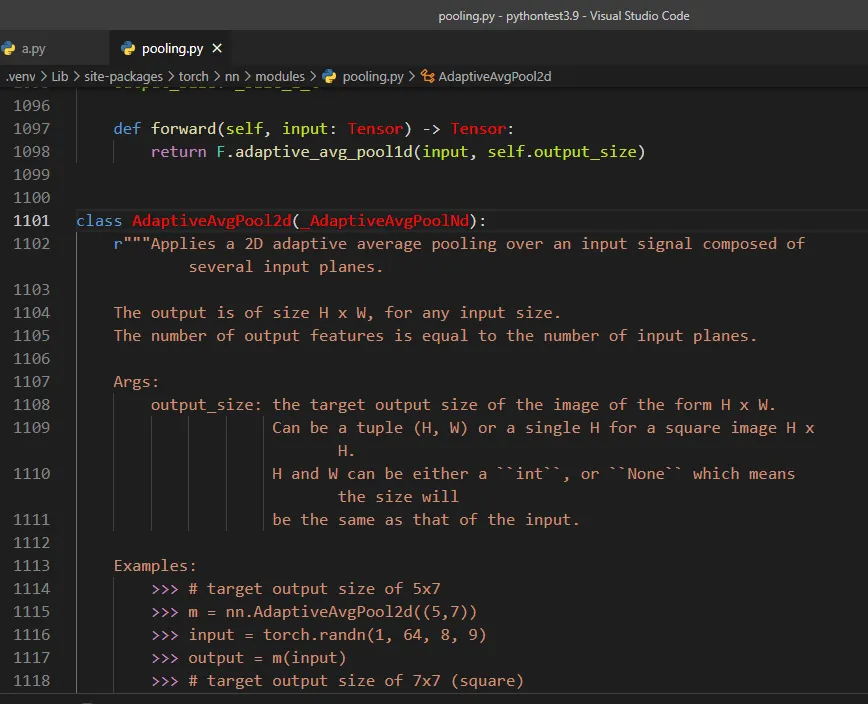This screenshot has height=704, width=868.
Task: Open modules breadcrumb segment
Action: click(x=280, y=76)
